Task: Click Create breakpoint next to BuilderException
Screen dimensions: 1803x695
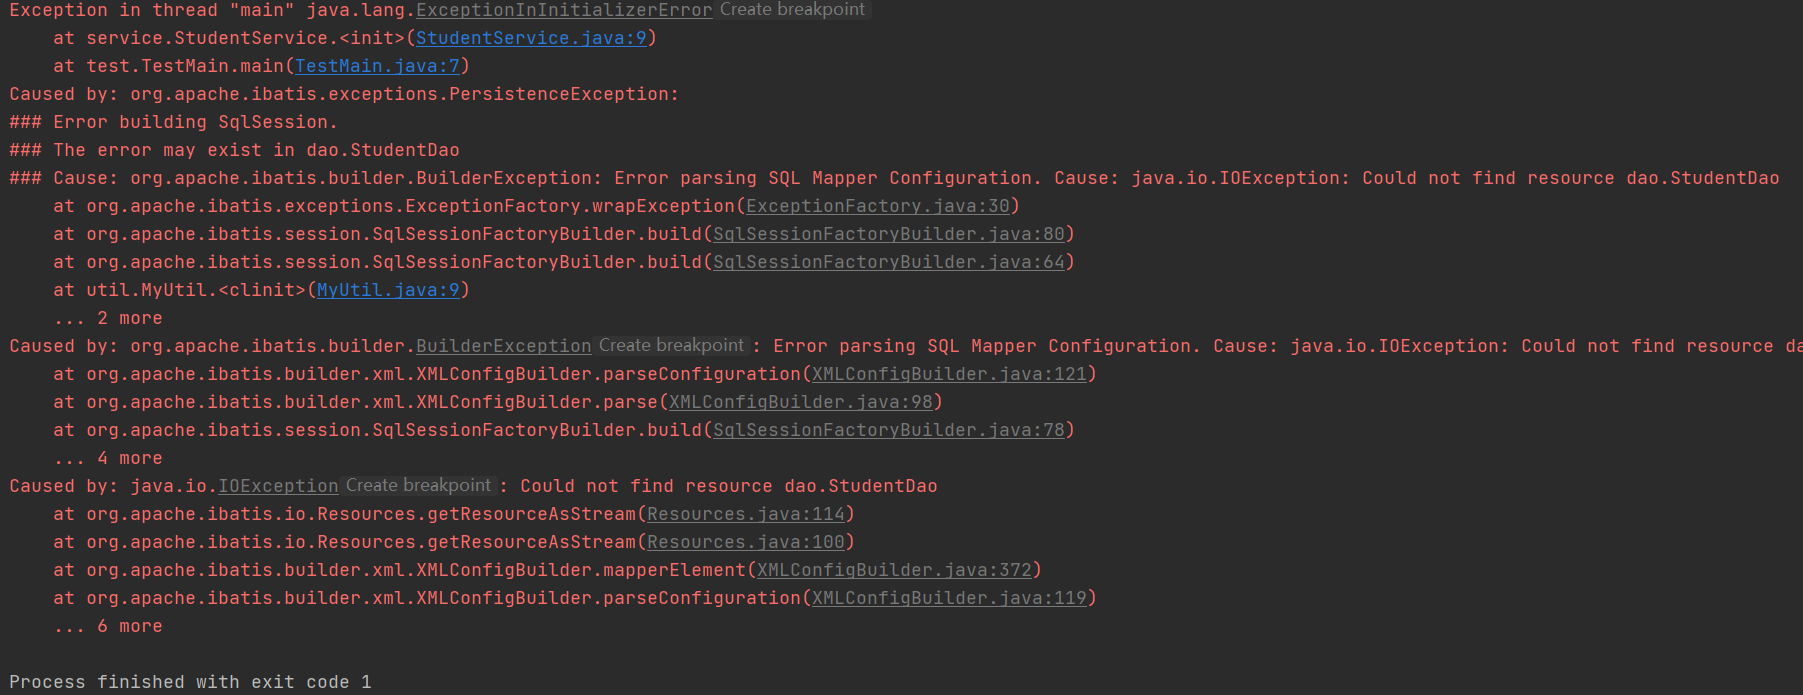Action: [x=672, y=346]
